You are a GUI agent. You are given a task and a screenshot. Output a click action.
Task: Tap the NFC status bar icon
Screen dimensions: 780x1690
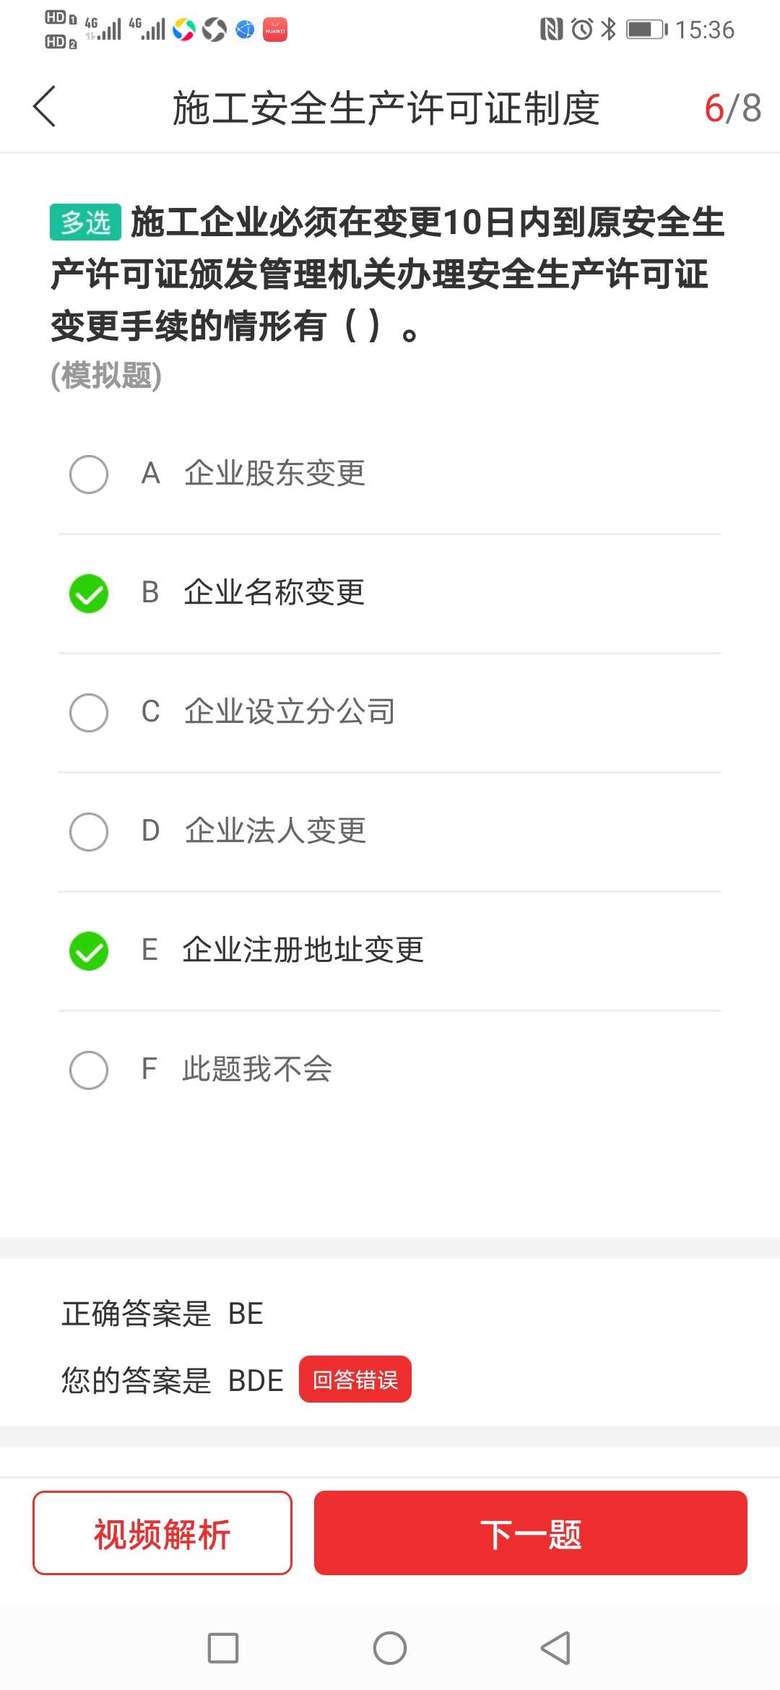tap(551, 29)
